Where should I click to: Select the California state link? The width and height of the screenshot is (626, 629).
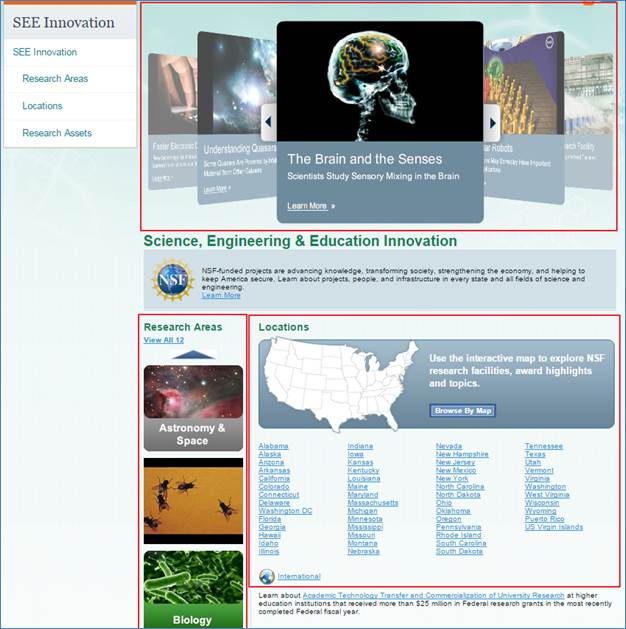tap(274, 478)
